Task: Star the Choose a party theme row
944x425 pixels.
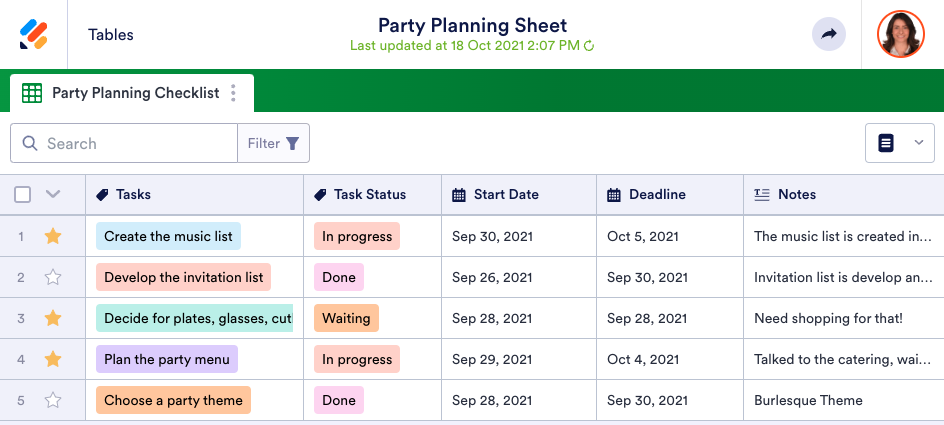Action: (x=53, y=400)
